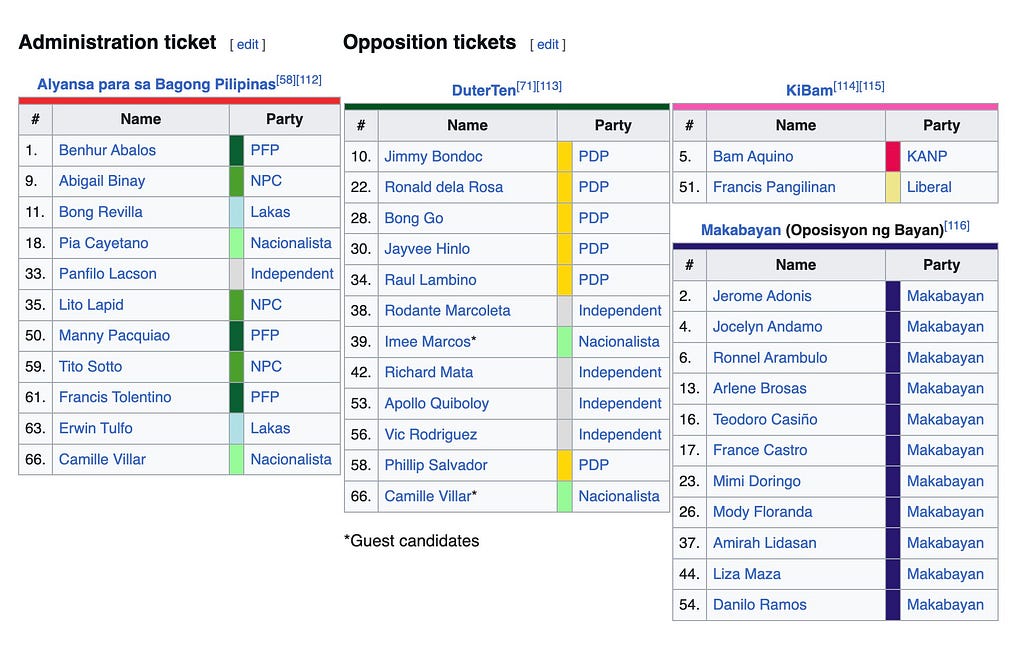This screenshot has width=1024, height=657.
Task: Click the Liberal party link
Action: tap(929, 187)
